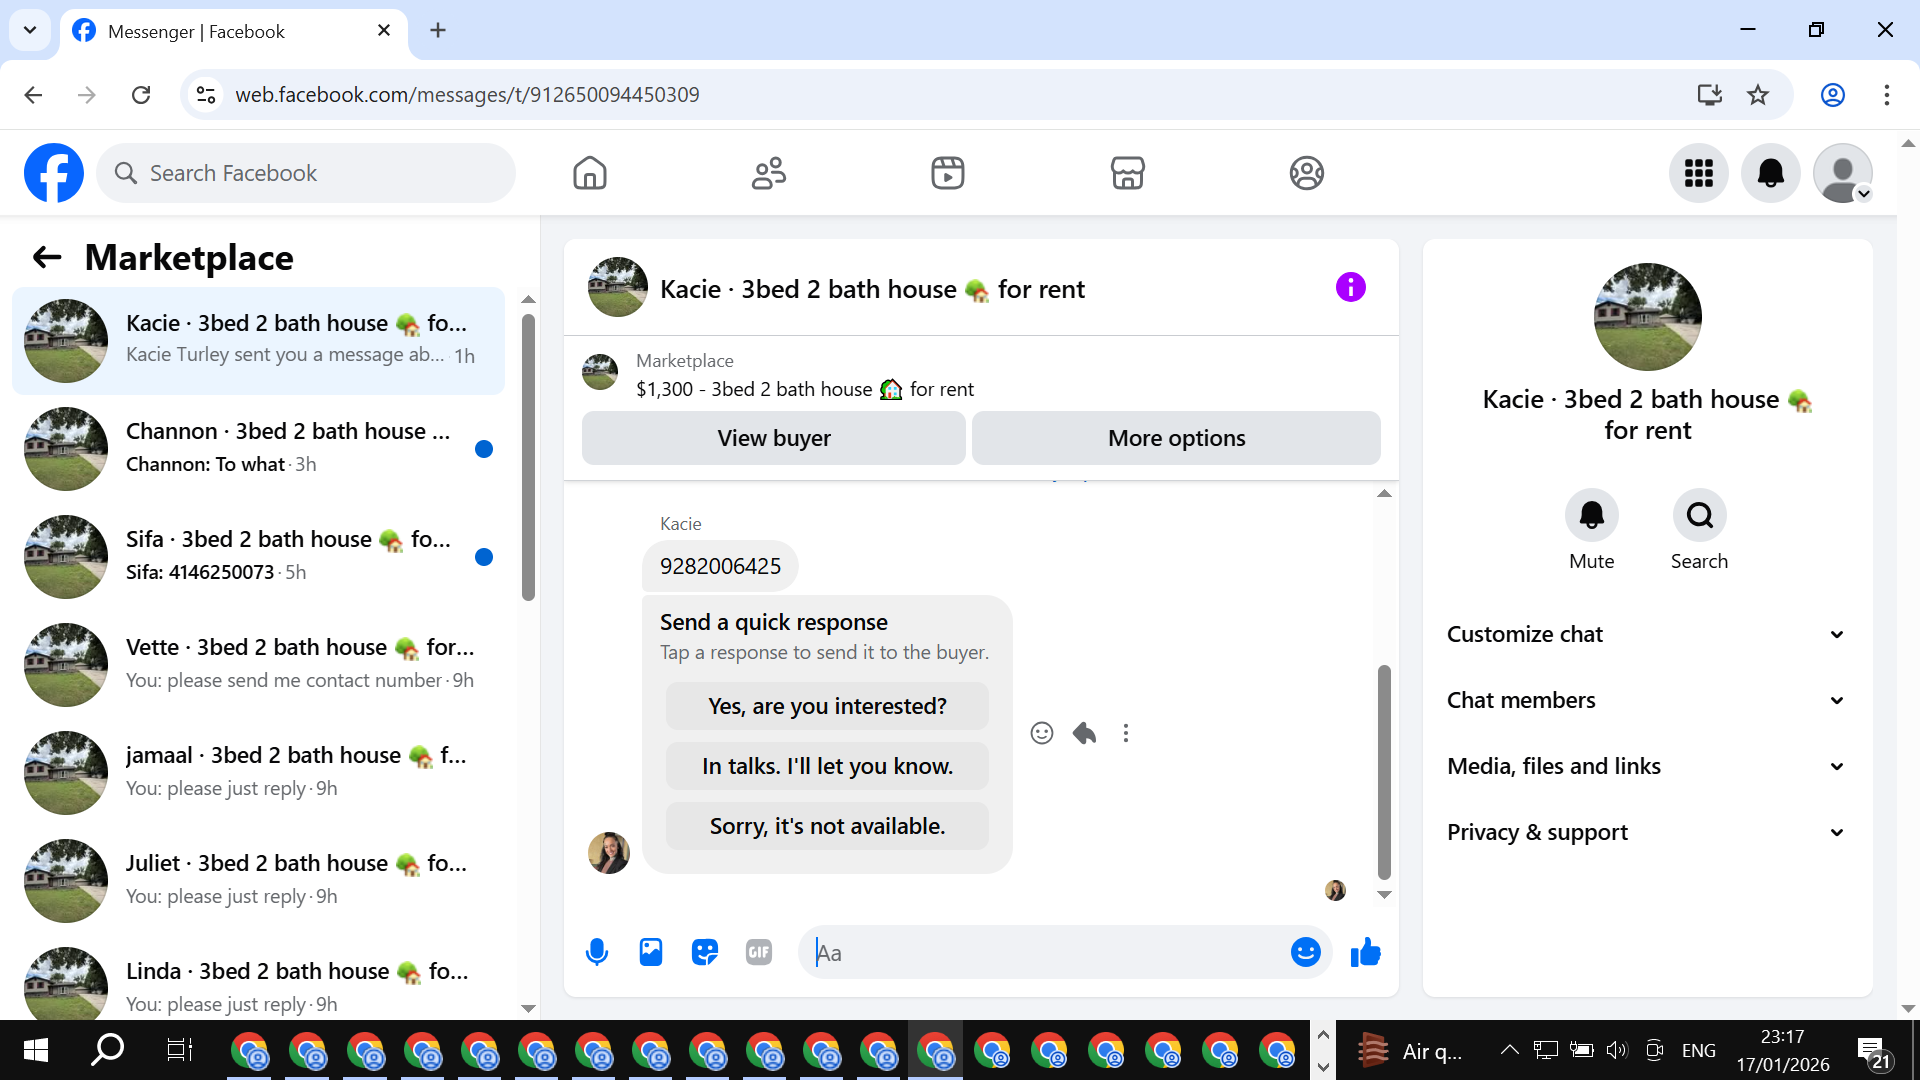Click the reply arrow icon beside message

[1084, 733]
